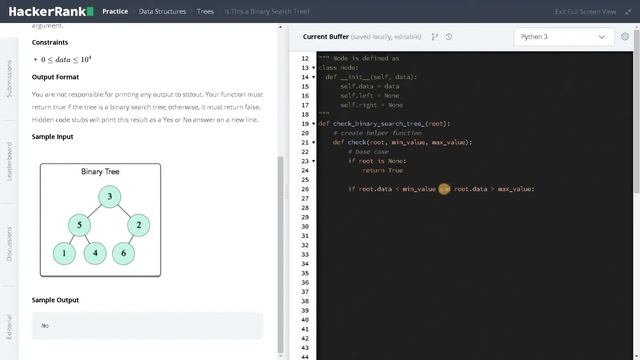
Task: Collapse code fold at line 23
Action: (x=313, y=161)
